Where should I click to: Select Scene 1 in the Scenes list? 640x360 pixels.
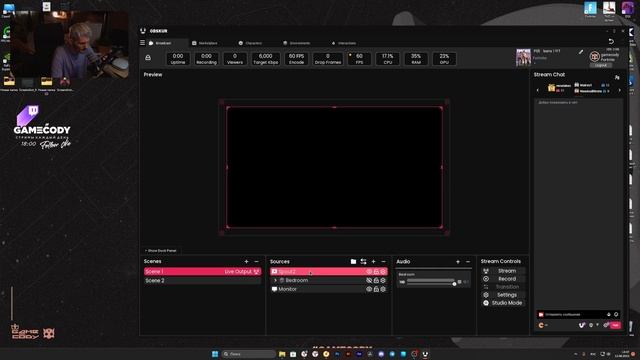(202, 271)
